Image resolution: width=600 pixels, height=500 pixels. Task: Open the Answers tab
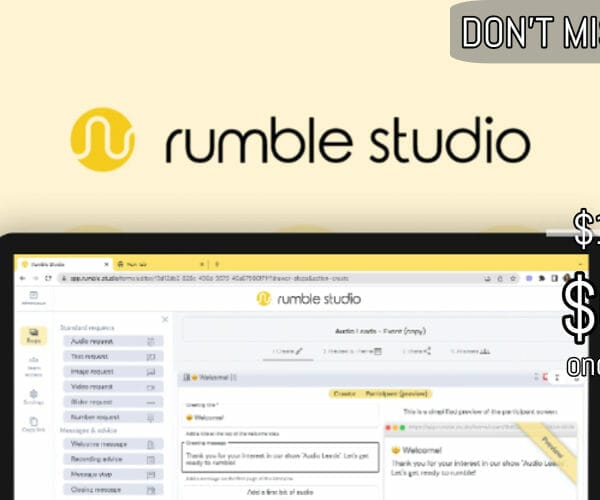pyautogui.click(x=472, y=351)
